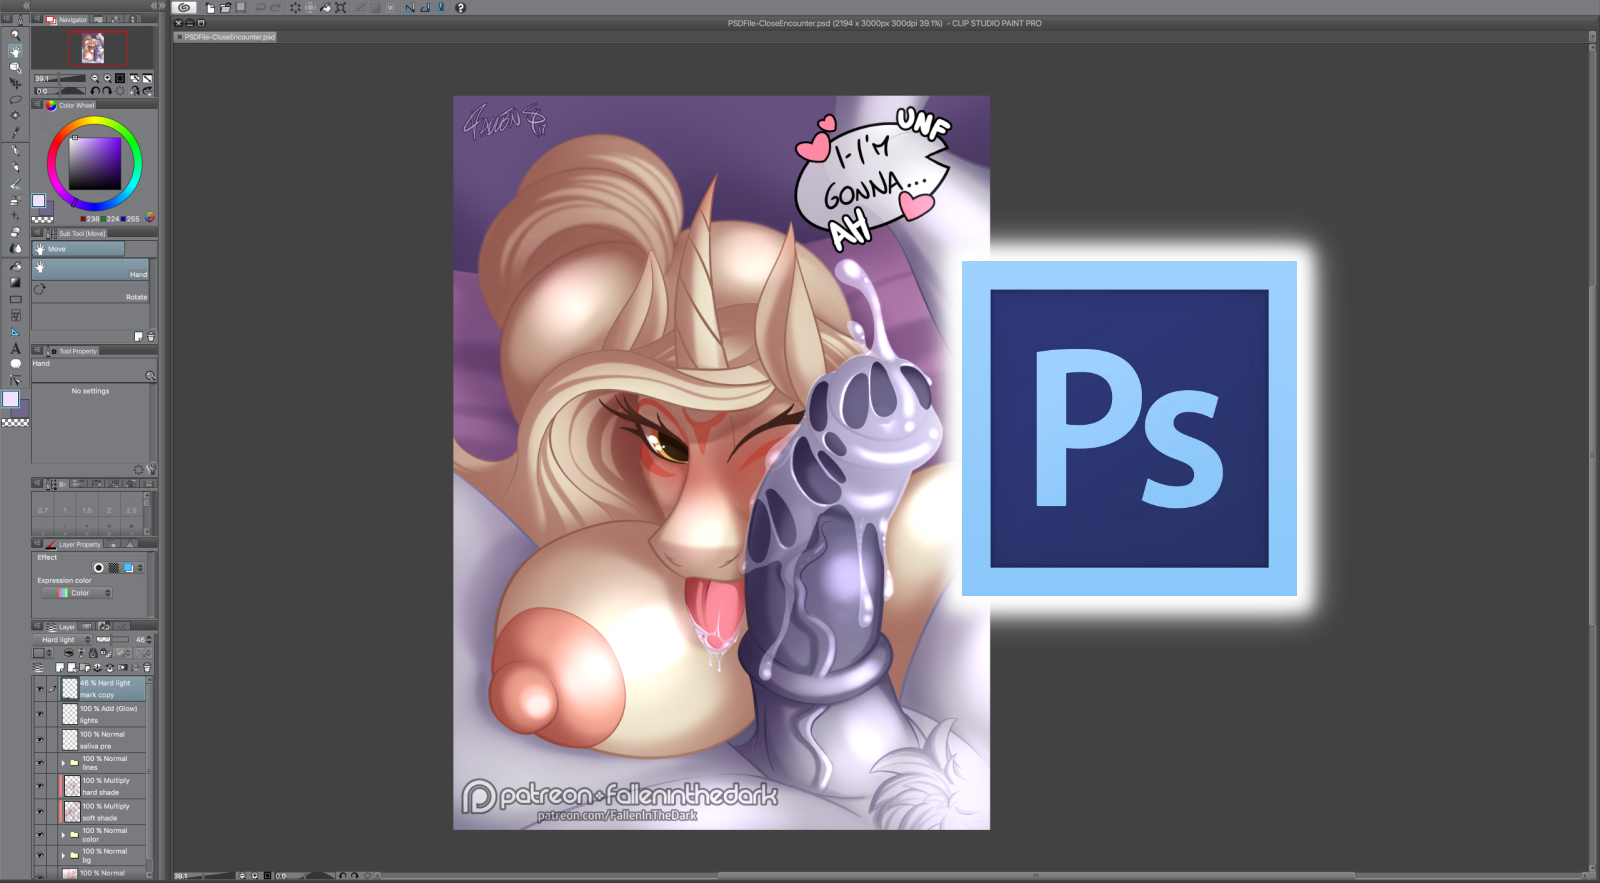Select the Gradient tool
Image resolution: width=1600 pixels, height=883 pixels.
tap(15, 283)
